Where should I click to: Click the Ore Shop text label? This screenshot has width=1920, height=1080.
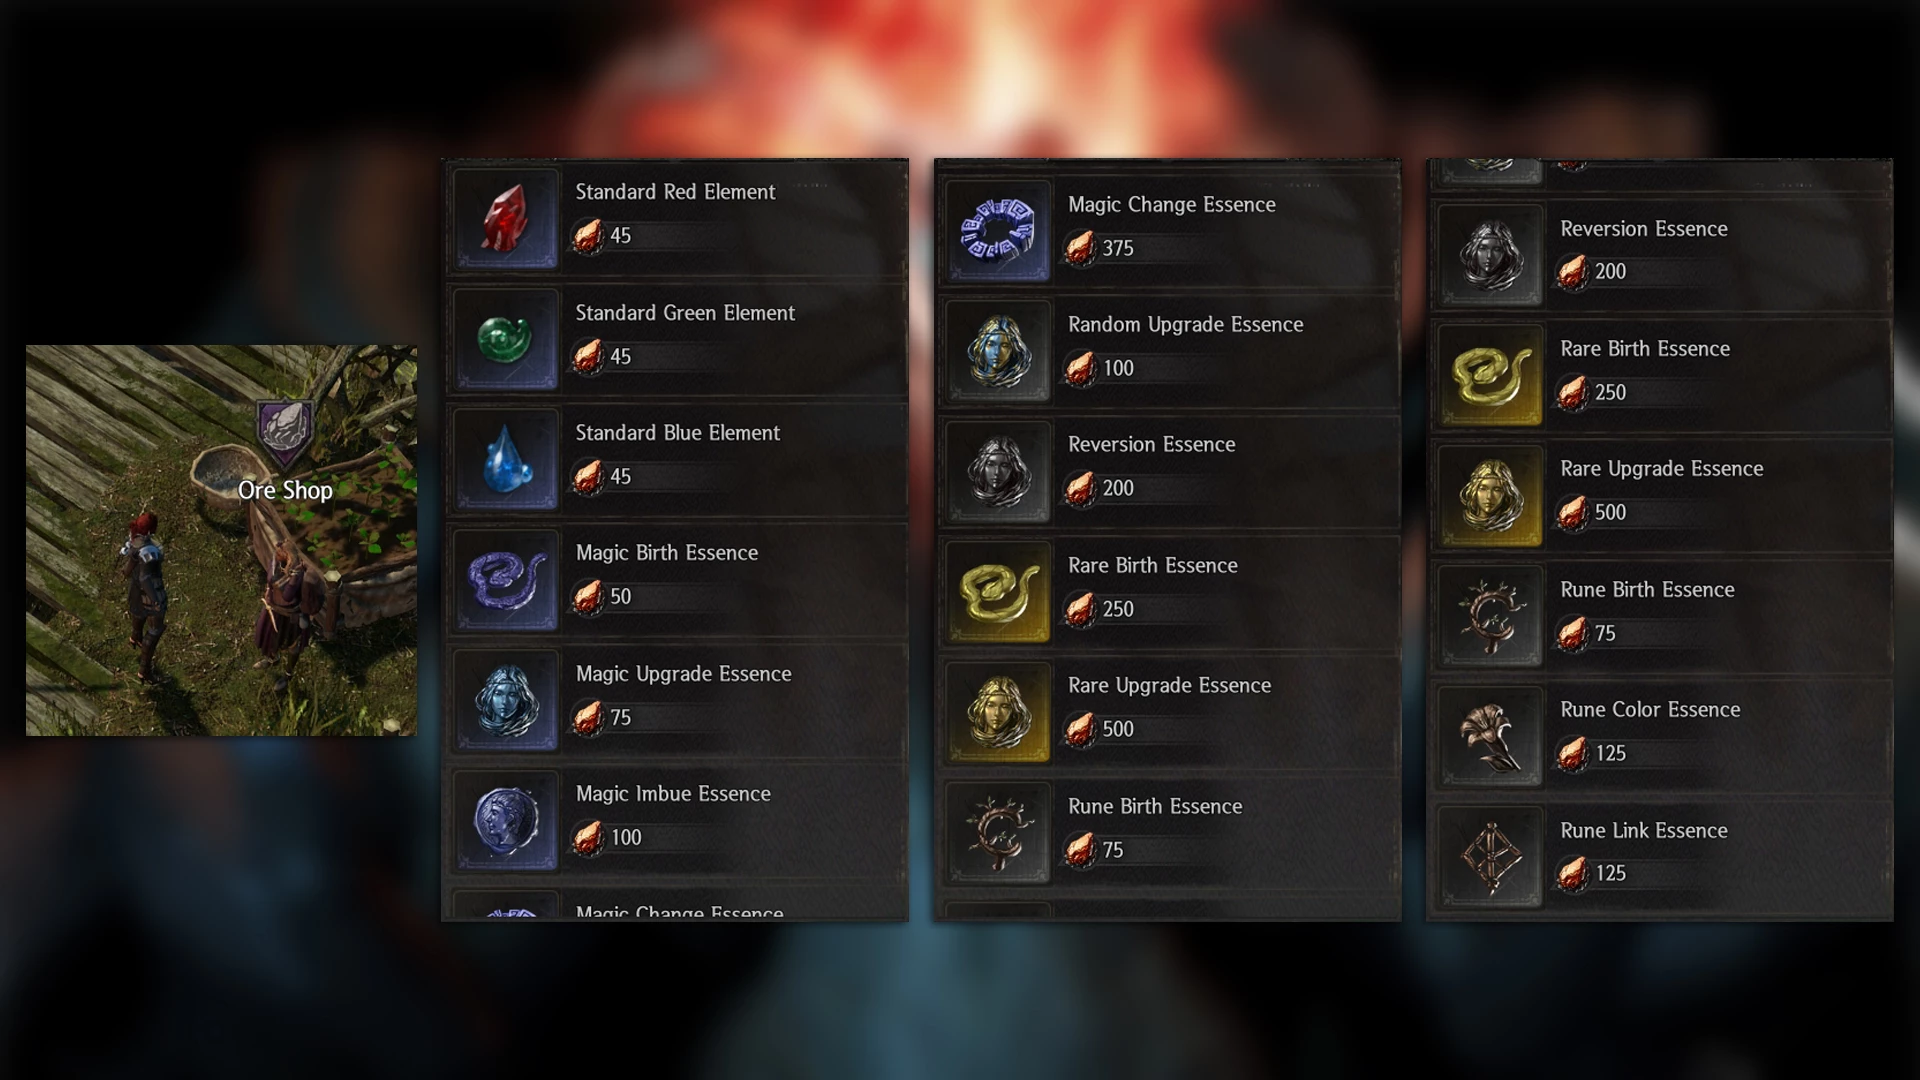(285, 490)
